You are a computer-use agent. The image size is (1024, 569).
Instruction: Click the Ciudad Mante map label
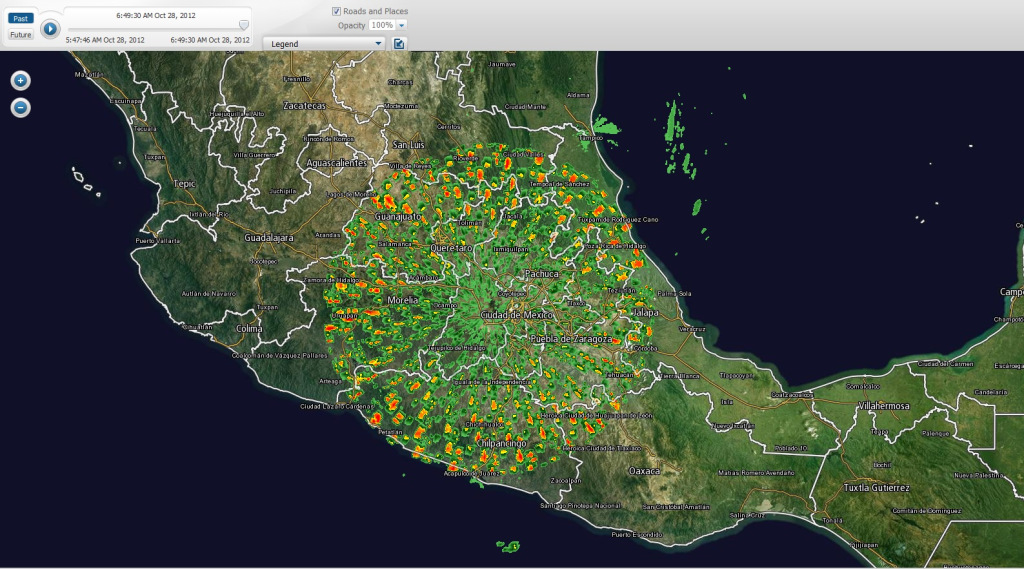coord(525,106)
